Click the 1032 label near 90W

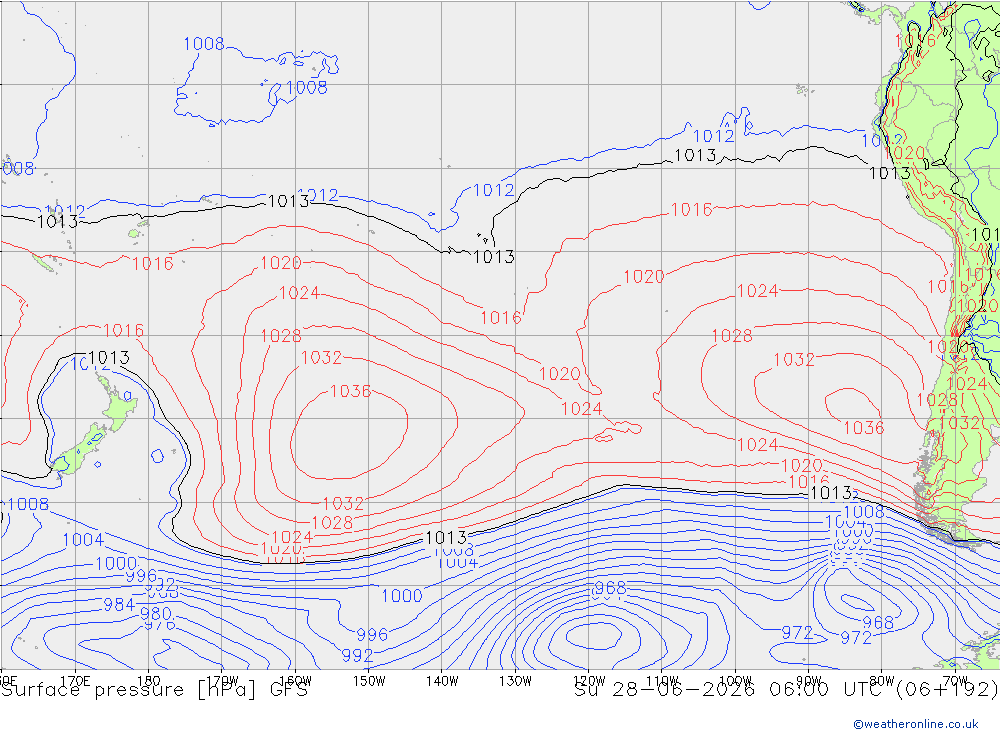click(x=794, y=360)
